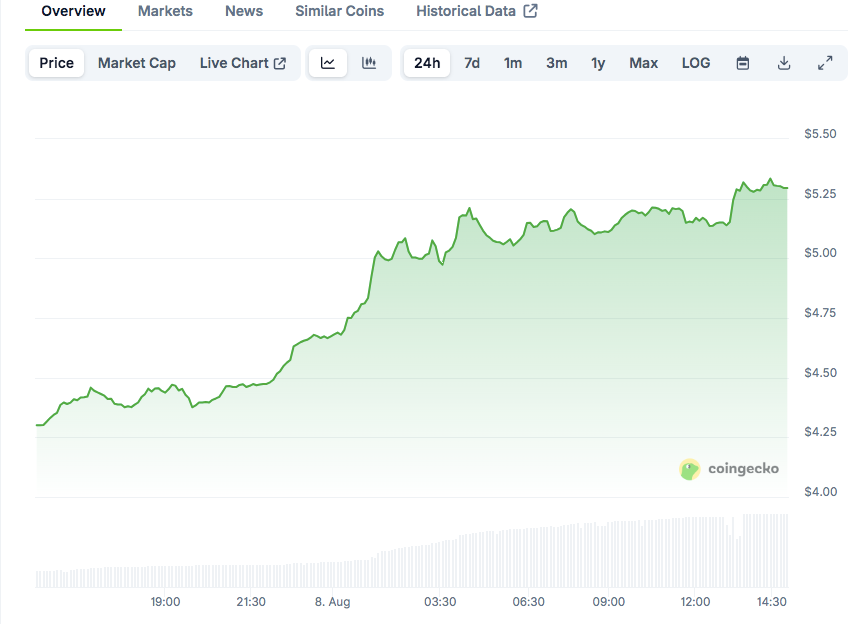Switch to candlestick chart view
This screenshot has height=624, width=850.
click(x=369, y=63)
